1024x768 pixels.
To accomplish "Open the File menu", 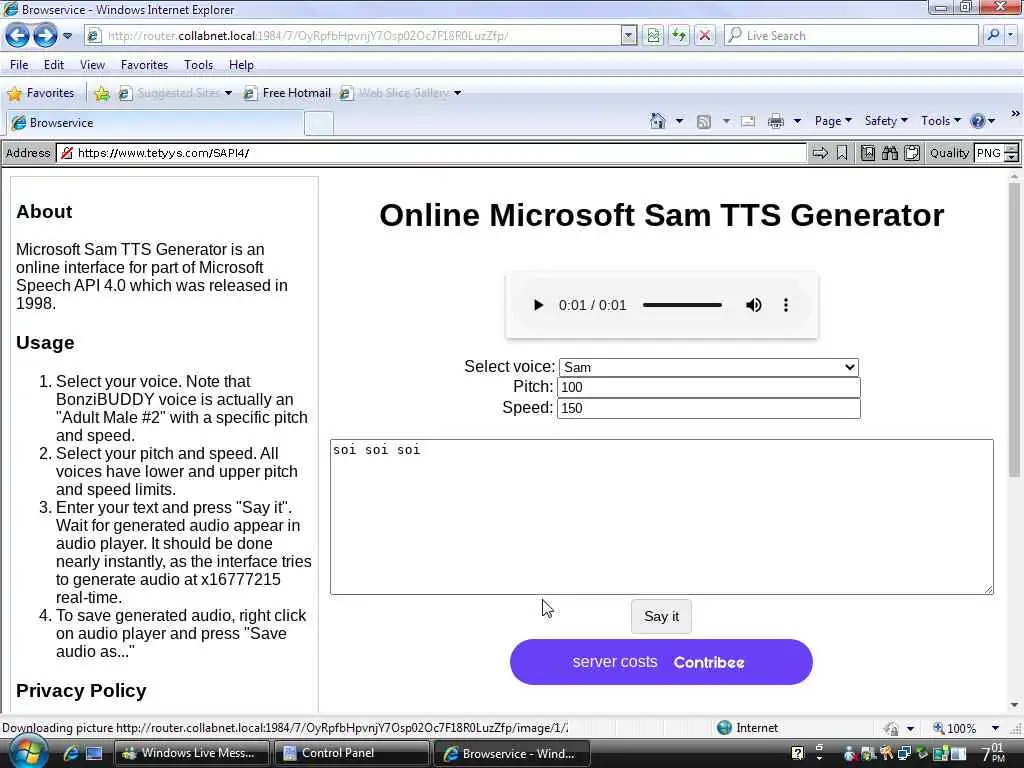I will (x=19, y=65).
